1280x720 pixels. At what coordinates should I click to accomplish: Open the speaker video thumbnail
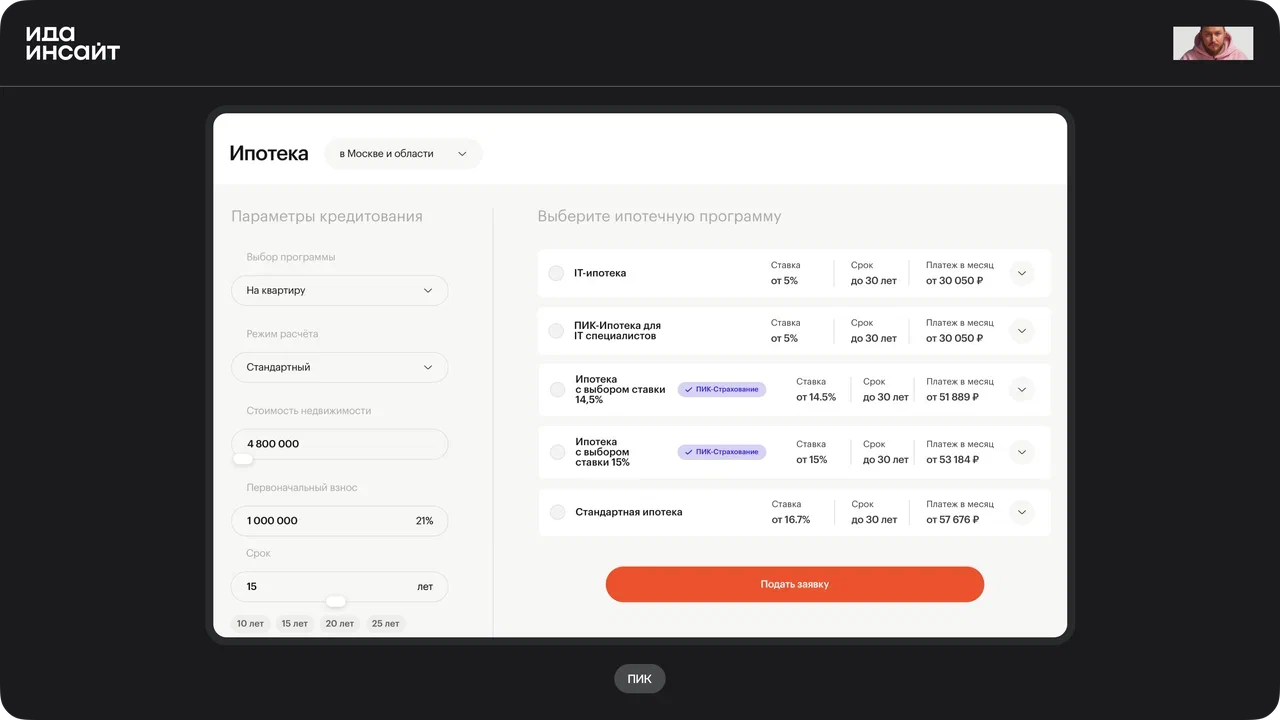[x=1213, y=43]
